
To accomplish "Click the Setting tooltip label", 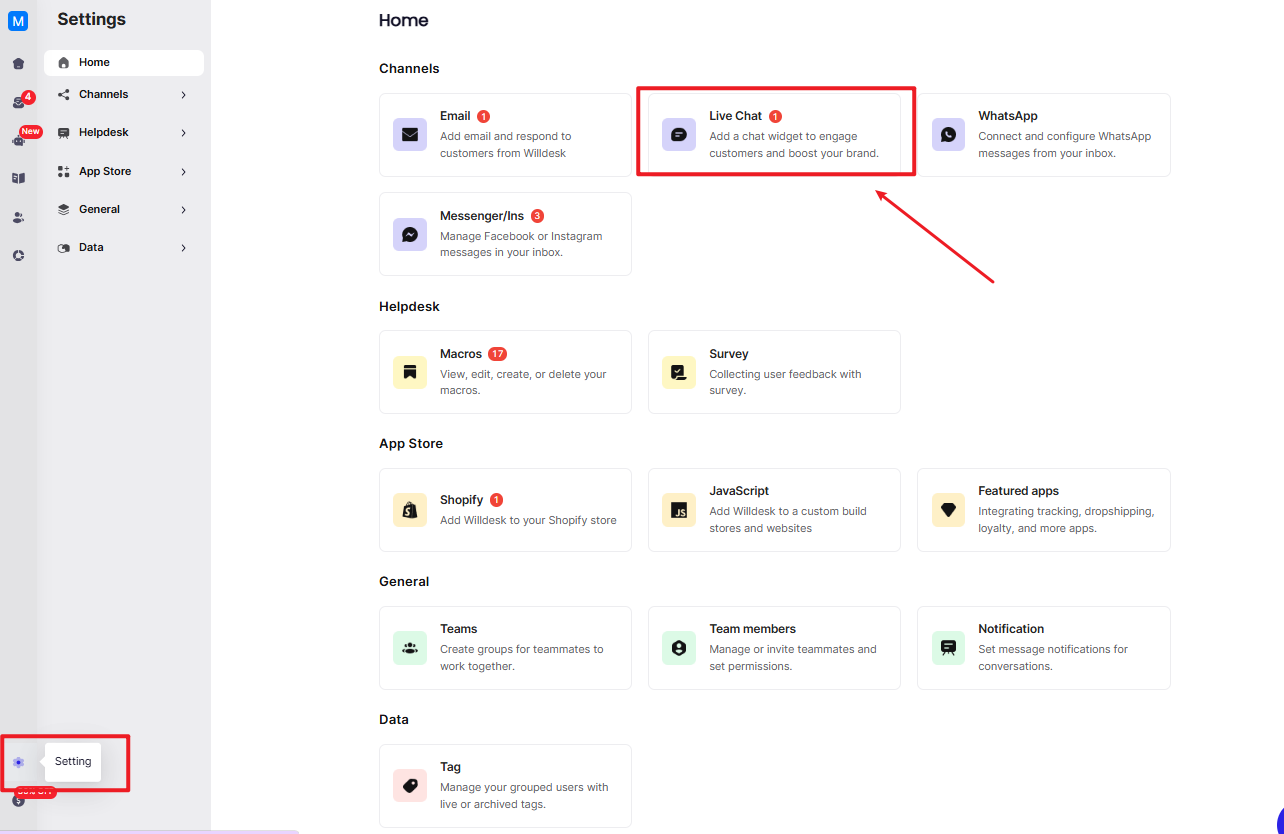I will click(73, 761).
